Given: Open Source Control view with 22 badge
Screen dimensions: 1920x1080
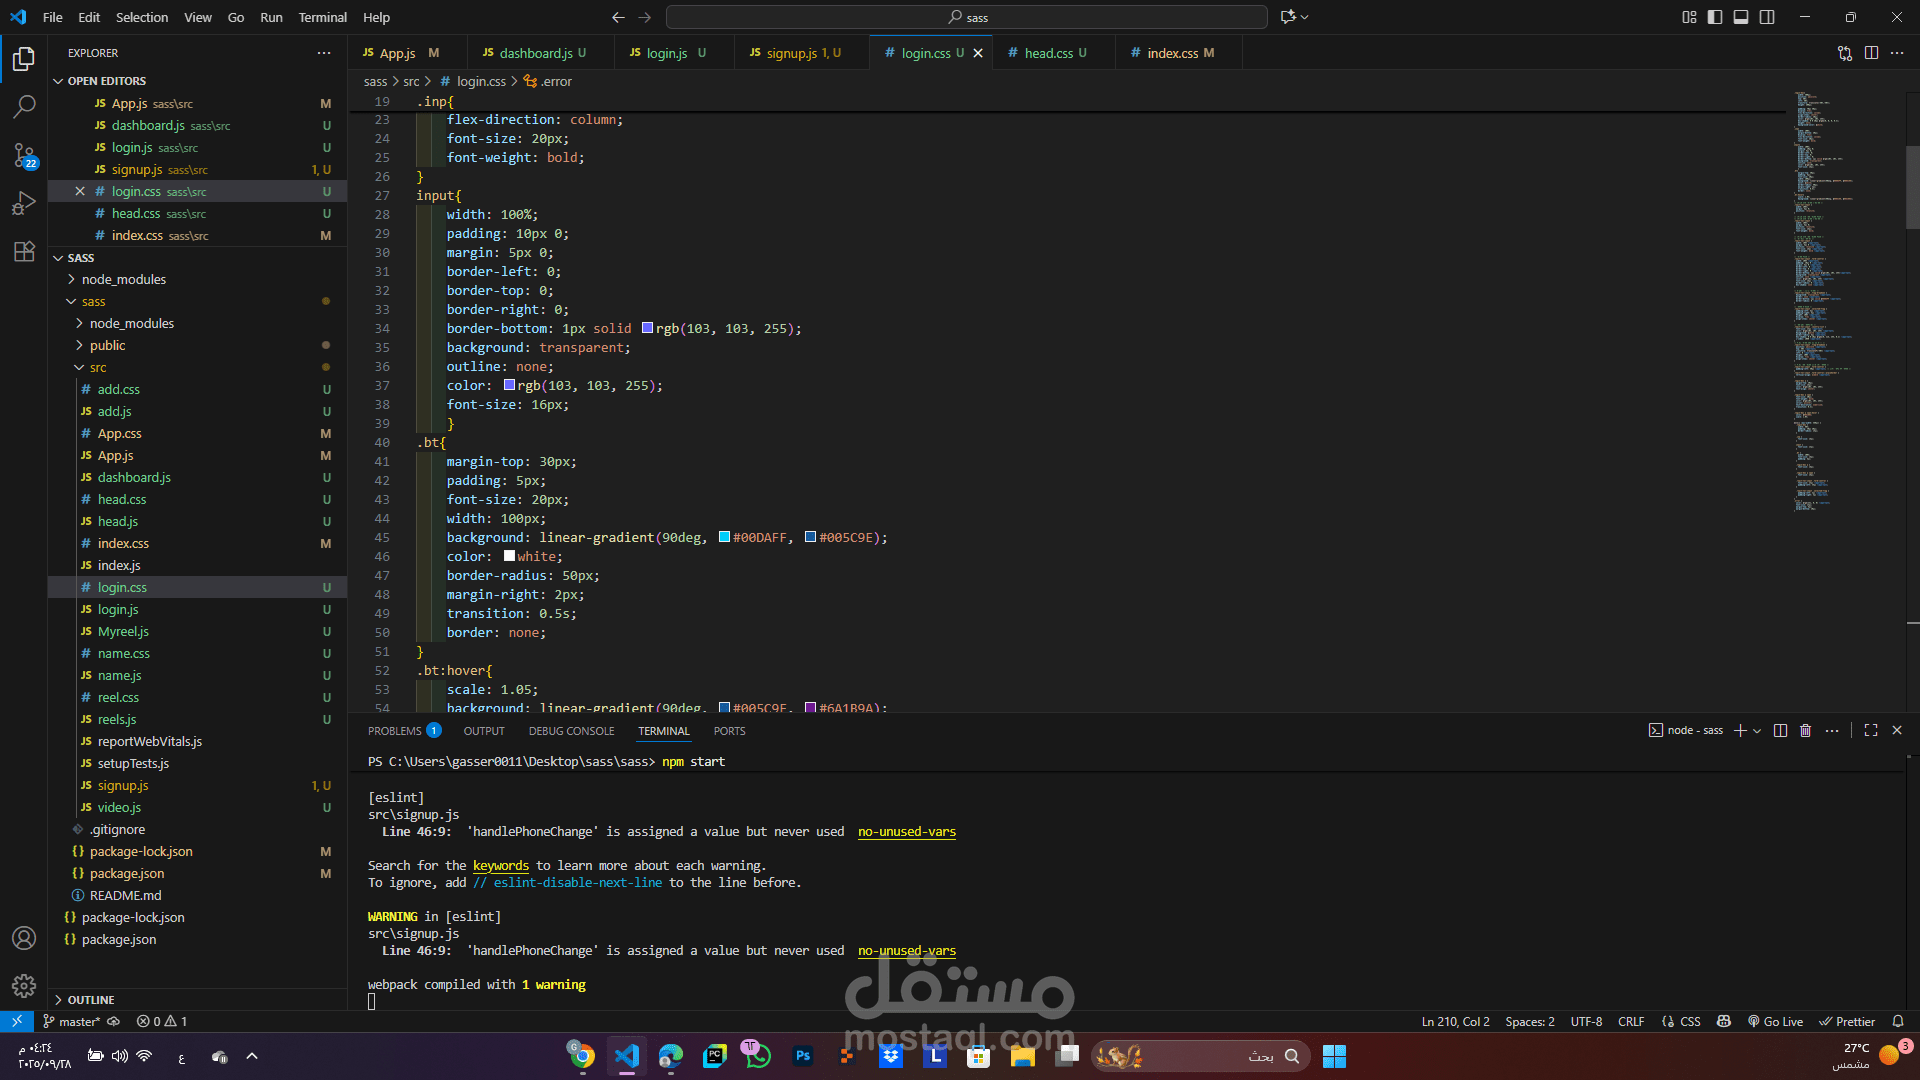Looking at the screenshot, I should click(24, 155).
